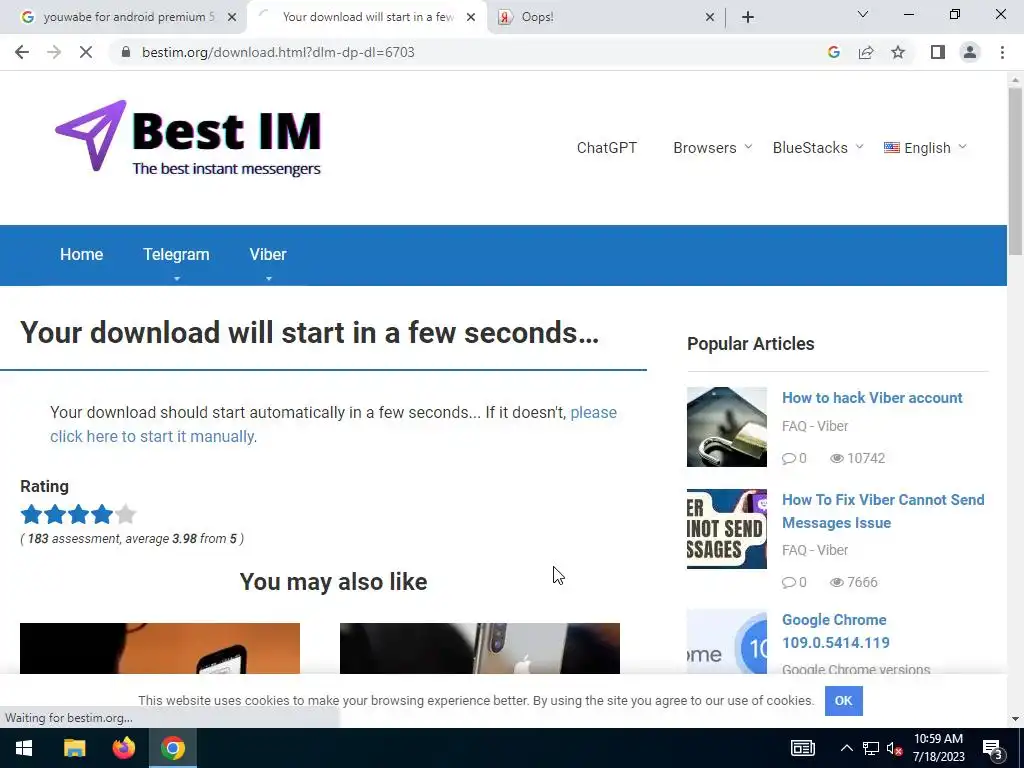
Task: Click the scrollbar down arrow
Action: click(x=1015, y=719)
